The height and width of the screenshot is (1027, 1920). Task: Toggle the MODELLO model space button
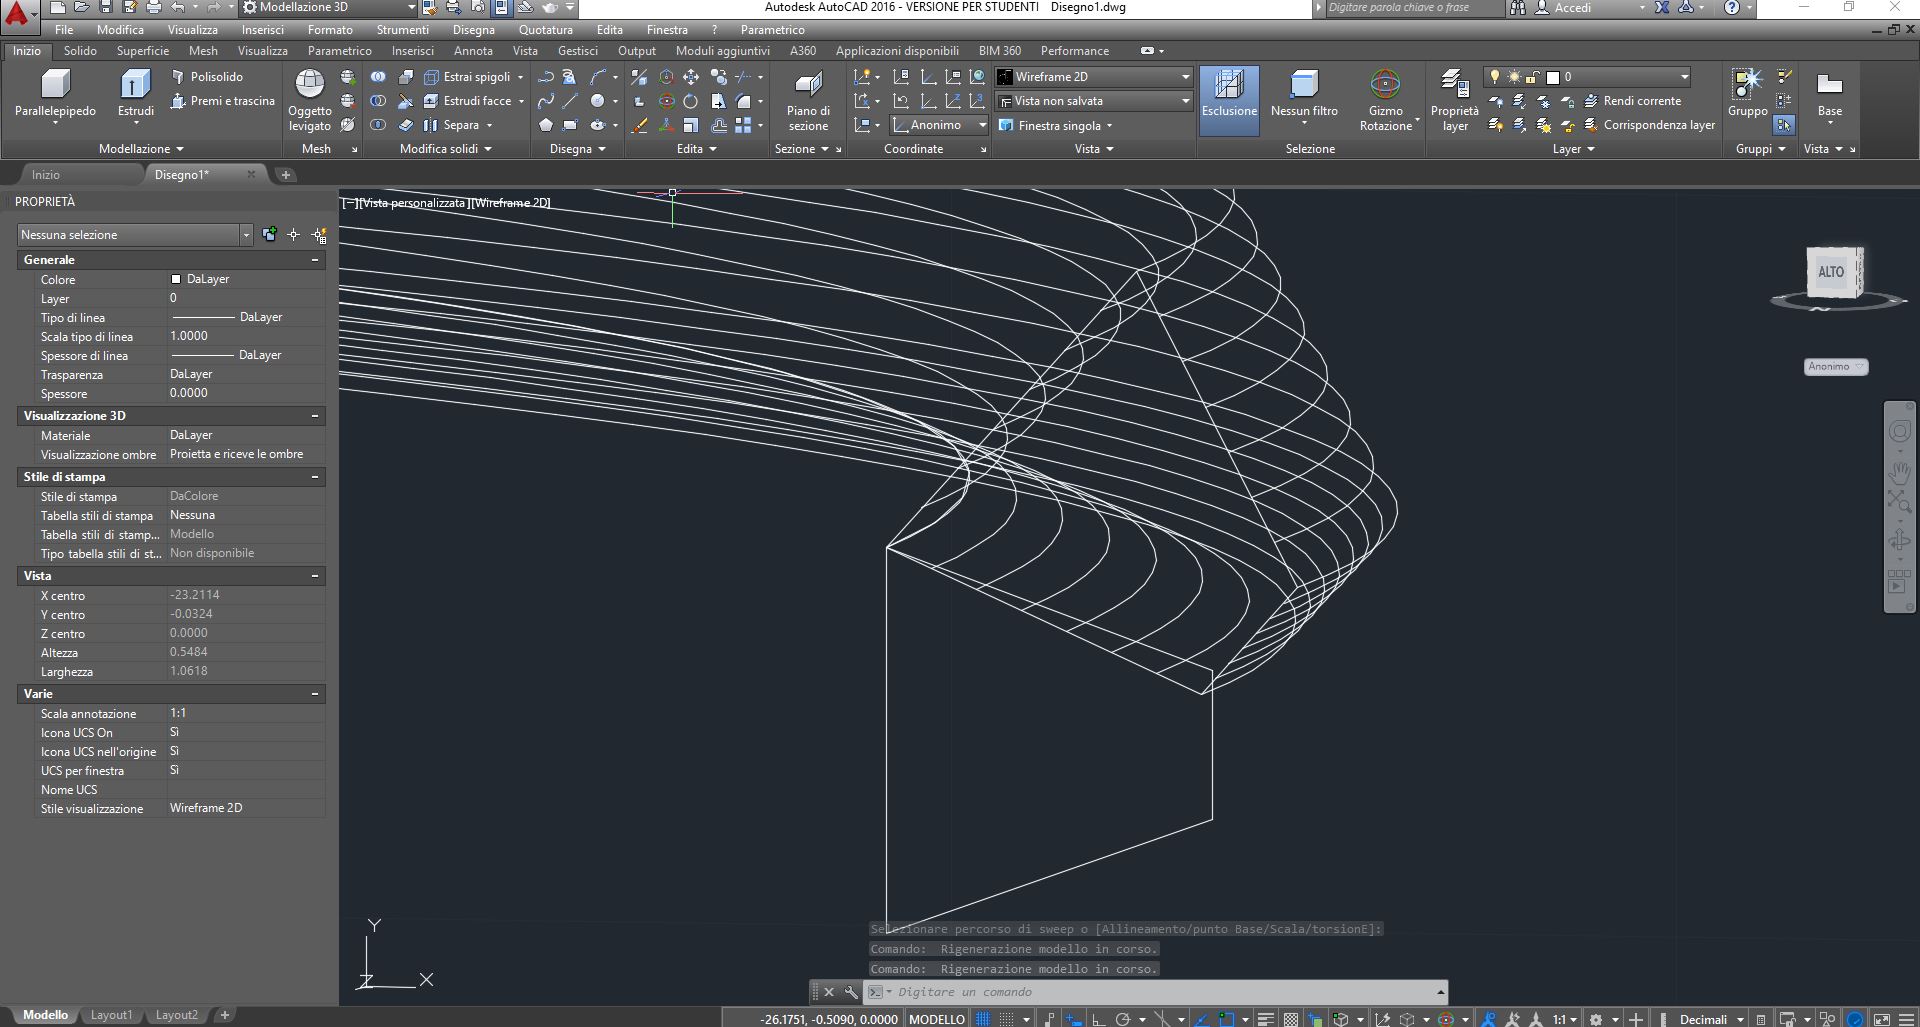click(937, 1019)
